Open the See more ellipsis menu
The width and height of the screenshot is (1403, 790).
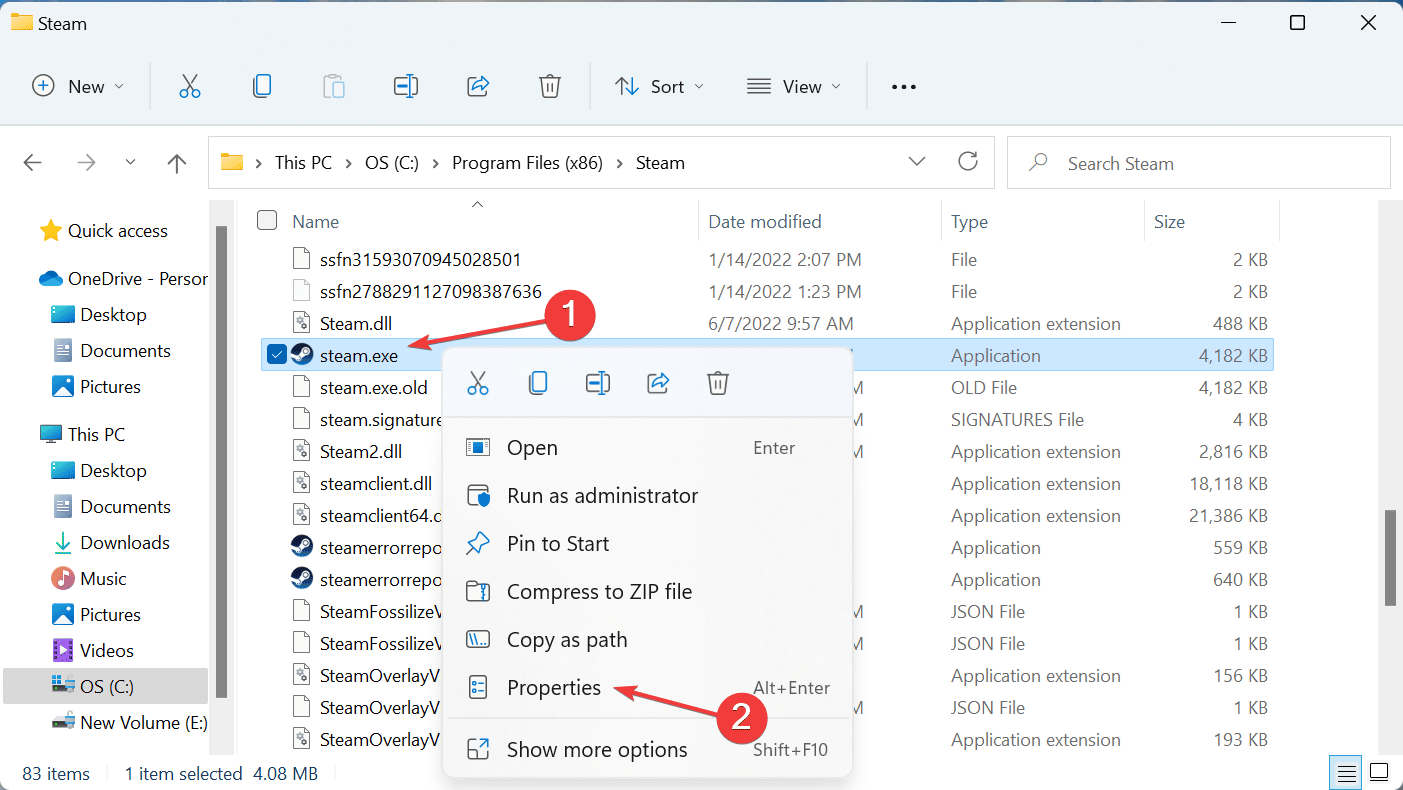[x=904, y=87]
